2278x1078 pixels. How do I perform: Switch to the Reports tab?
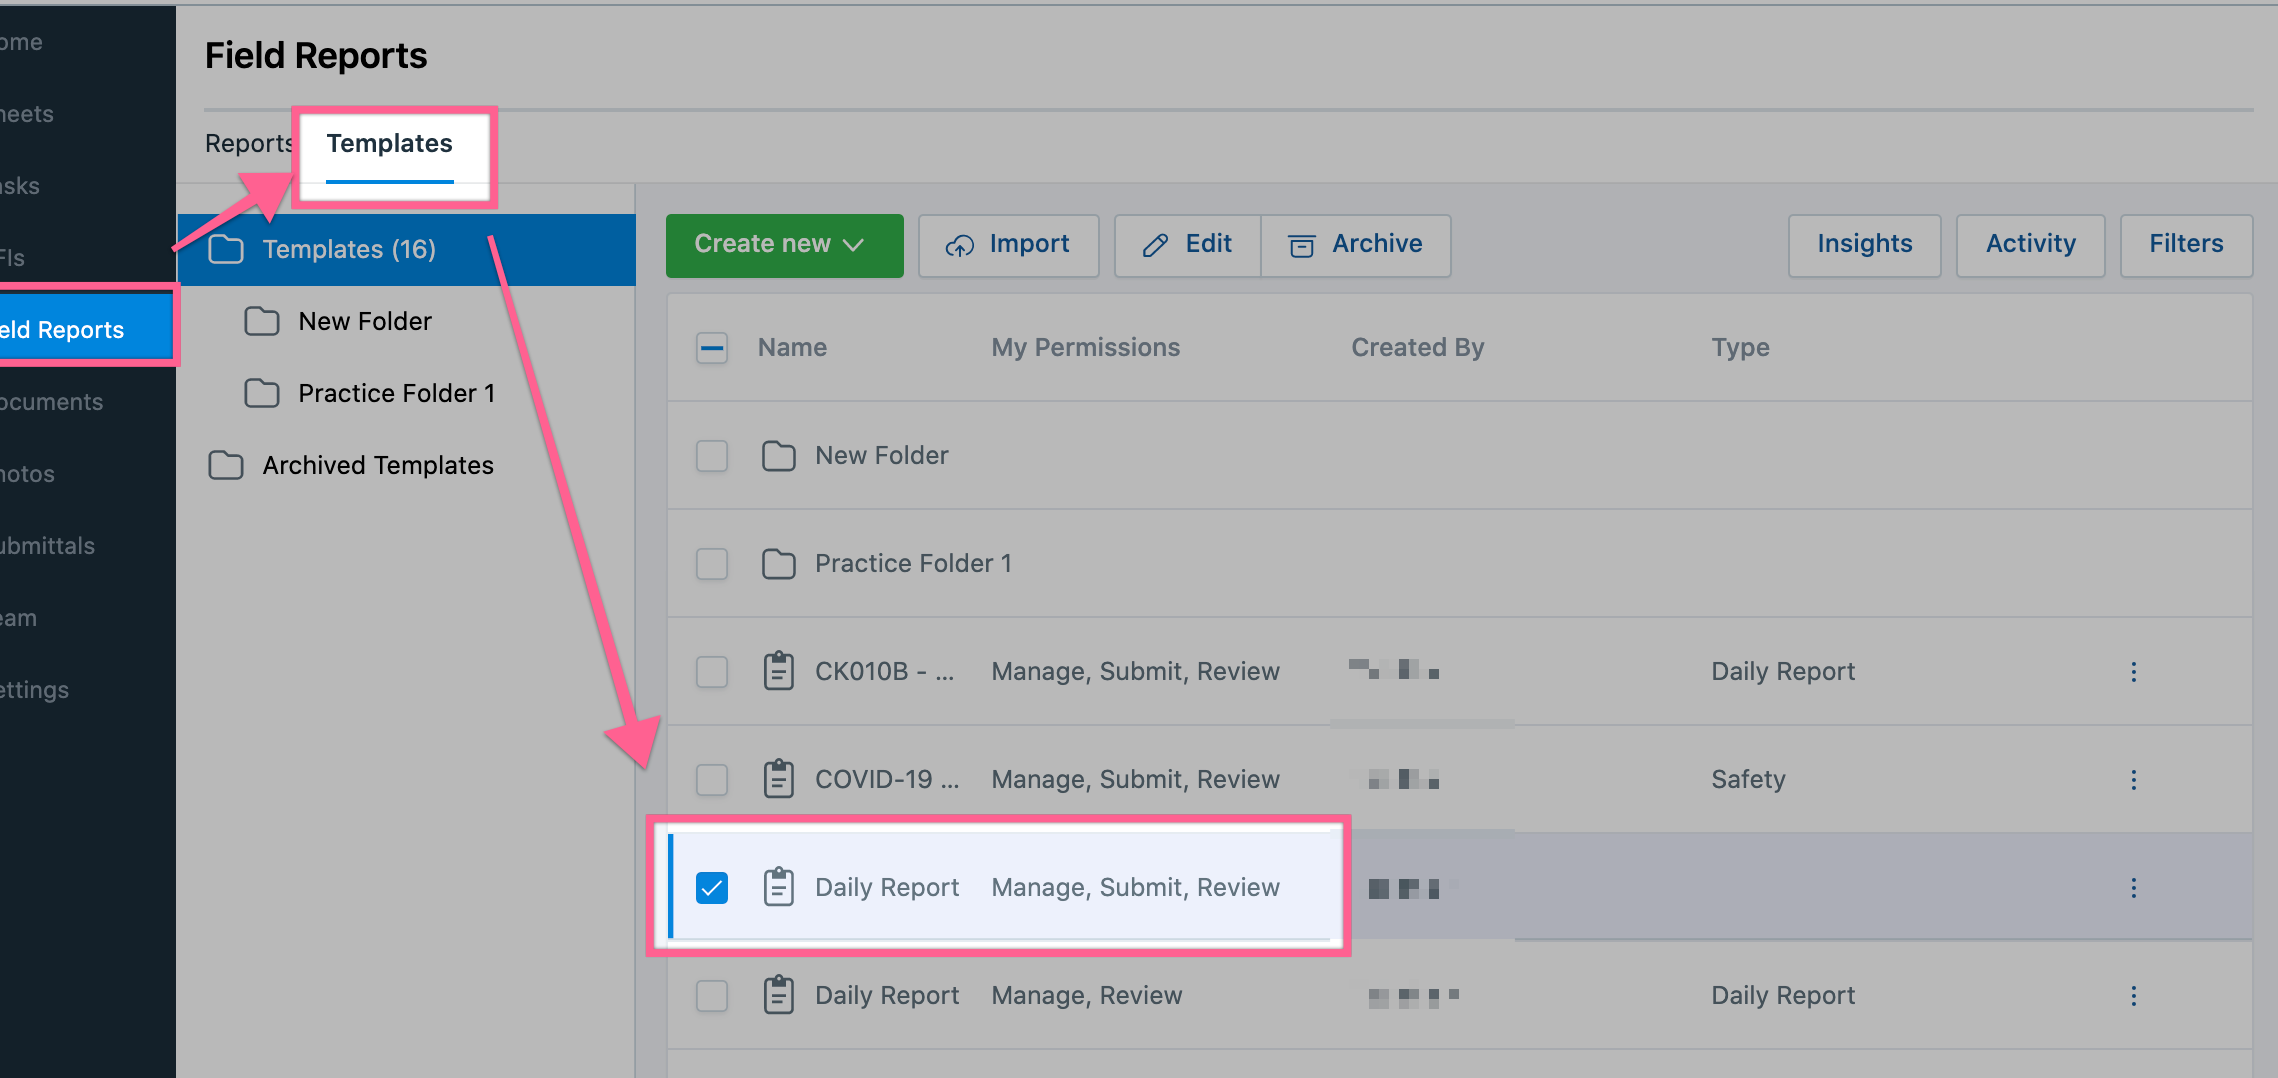(x=249, y=143)
